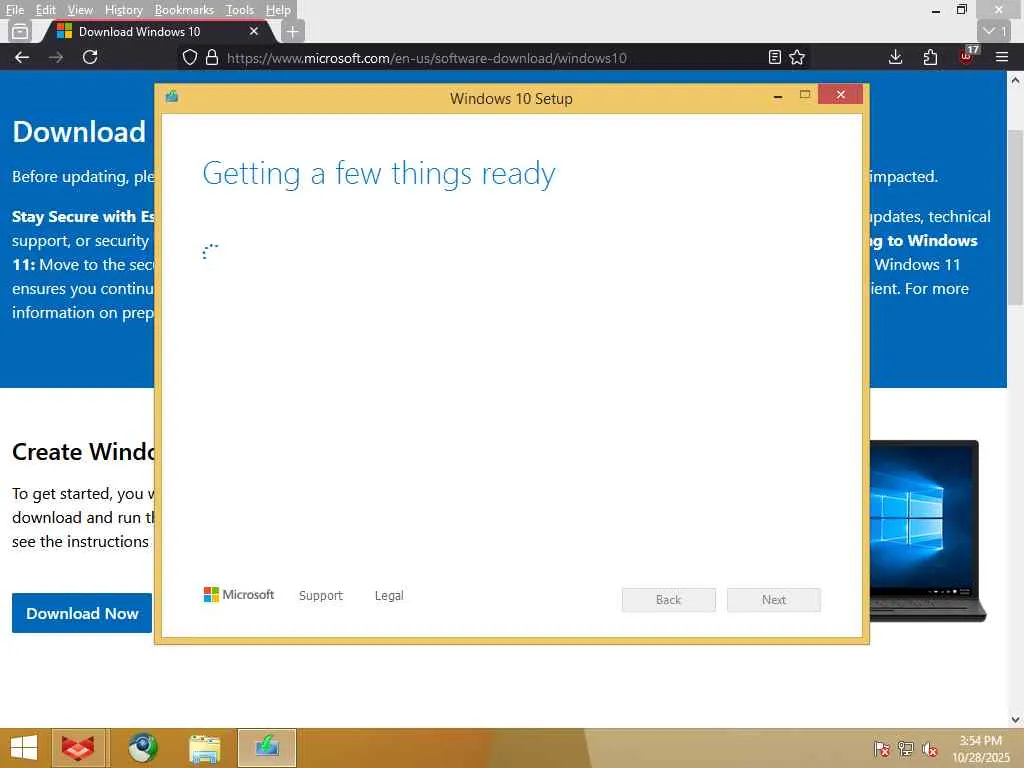Viewport: 1024px width, 768px height.
Task: Open the sidebar/tab overview icon left of the tab
Action: pos(20,31)
